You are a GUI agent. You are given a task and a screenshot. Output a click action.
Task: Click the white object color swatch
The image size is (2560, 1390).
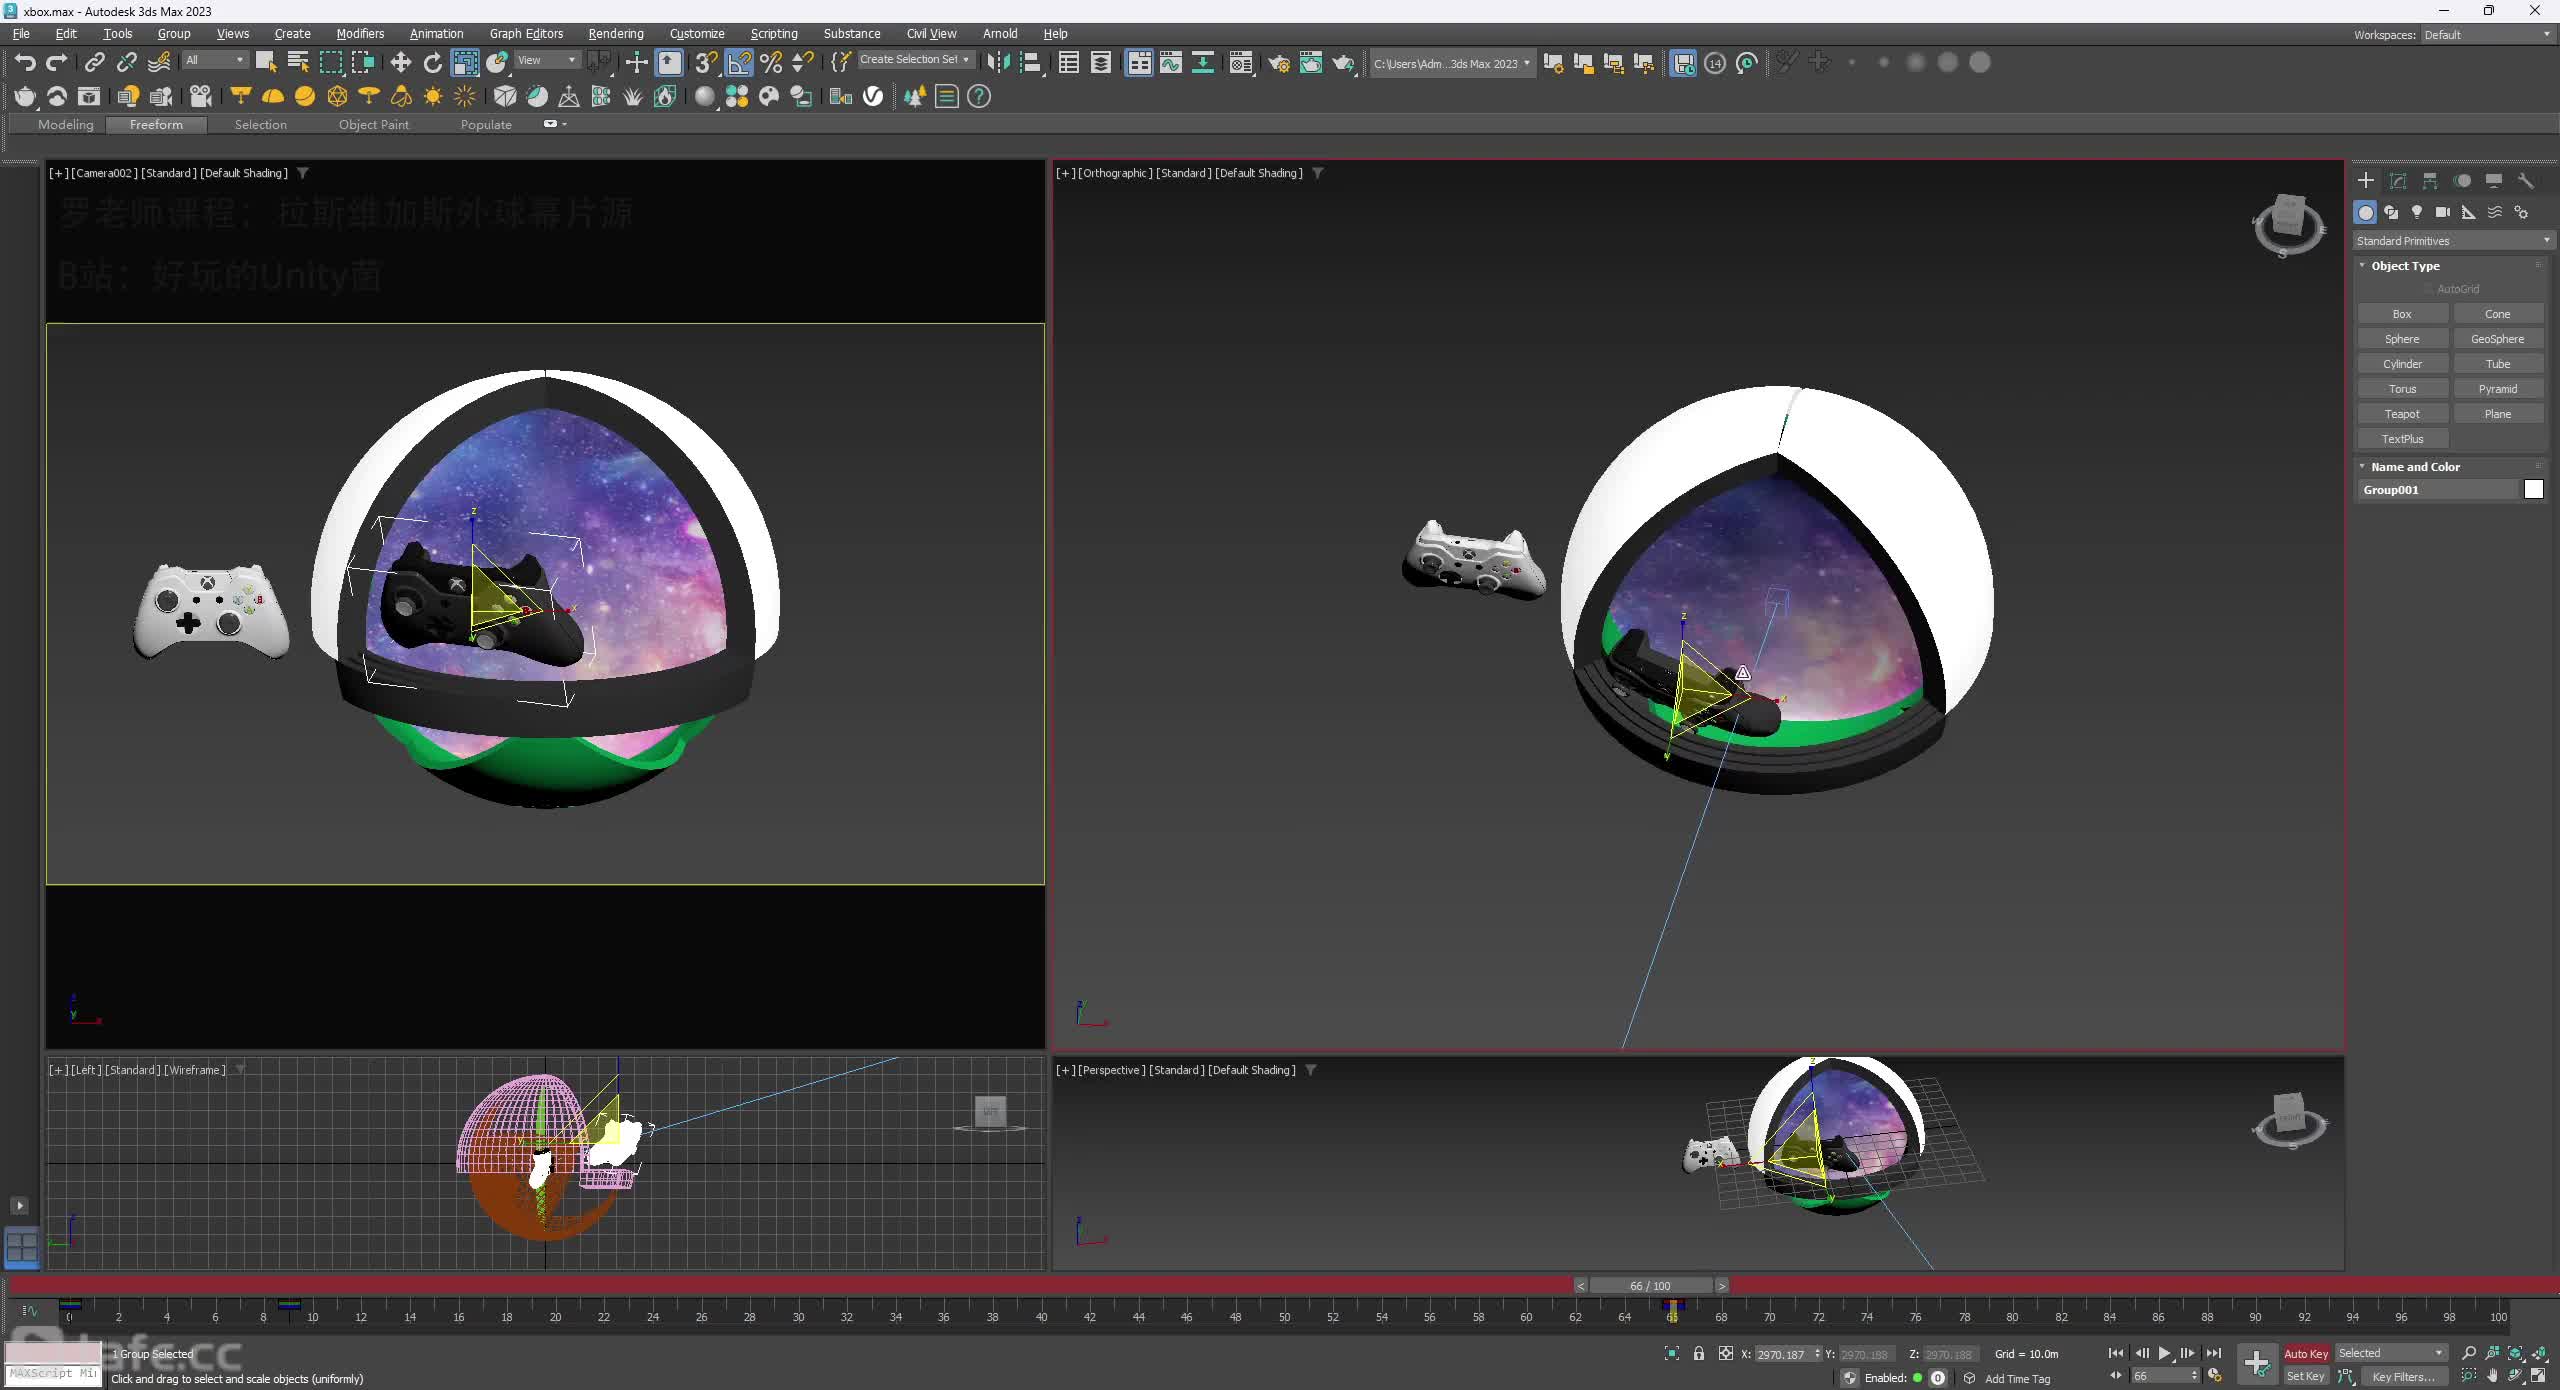click(x=2533, y=490)
